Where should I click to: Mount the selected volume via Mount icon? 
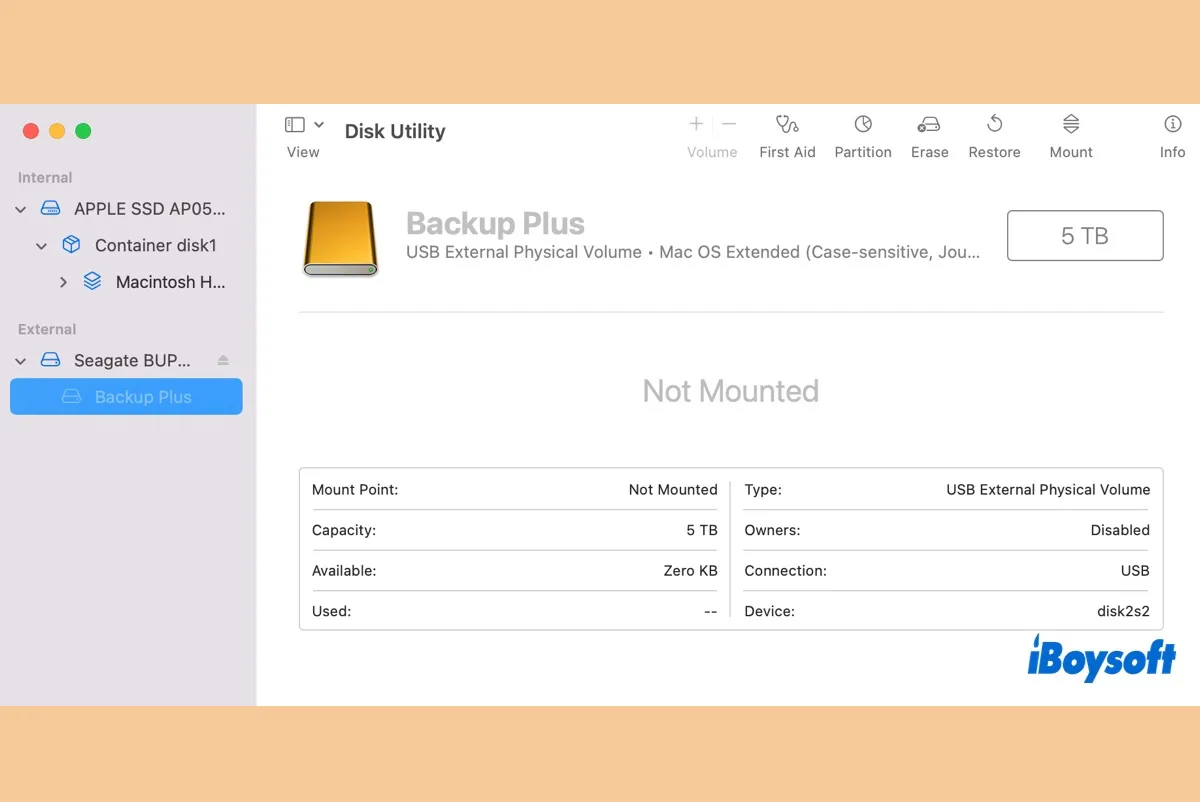[1071, 124]
